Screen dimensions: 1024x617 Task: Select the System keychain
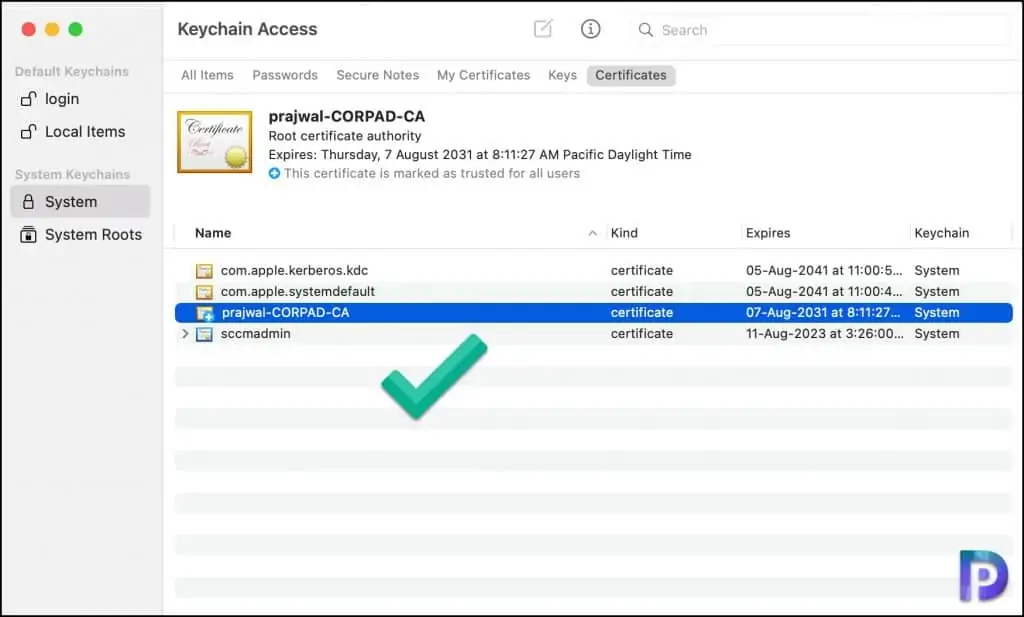pos(80,202)
